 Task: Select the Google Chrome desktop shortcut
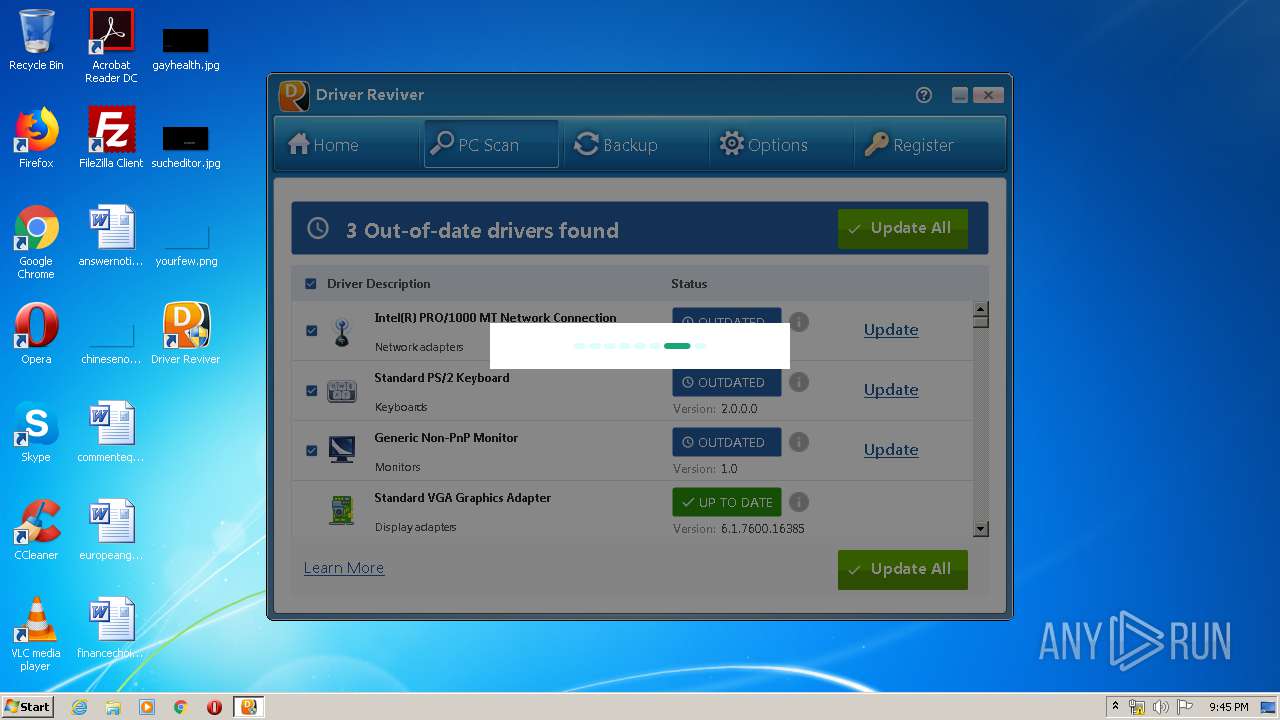click(36, 242)
